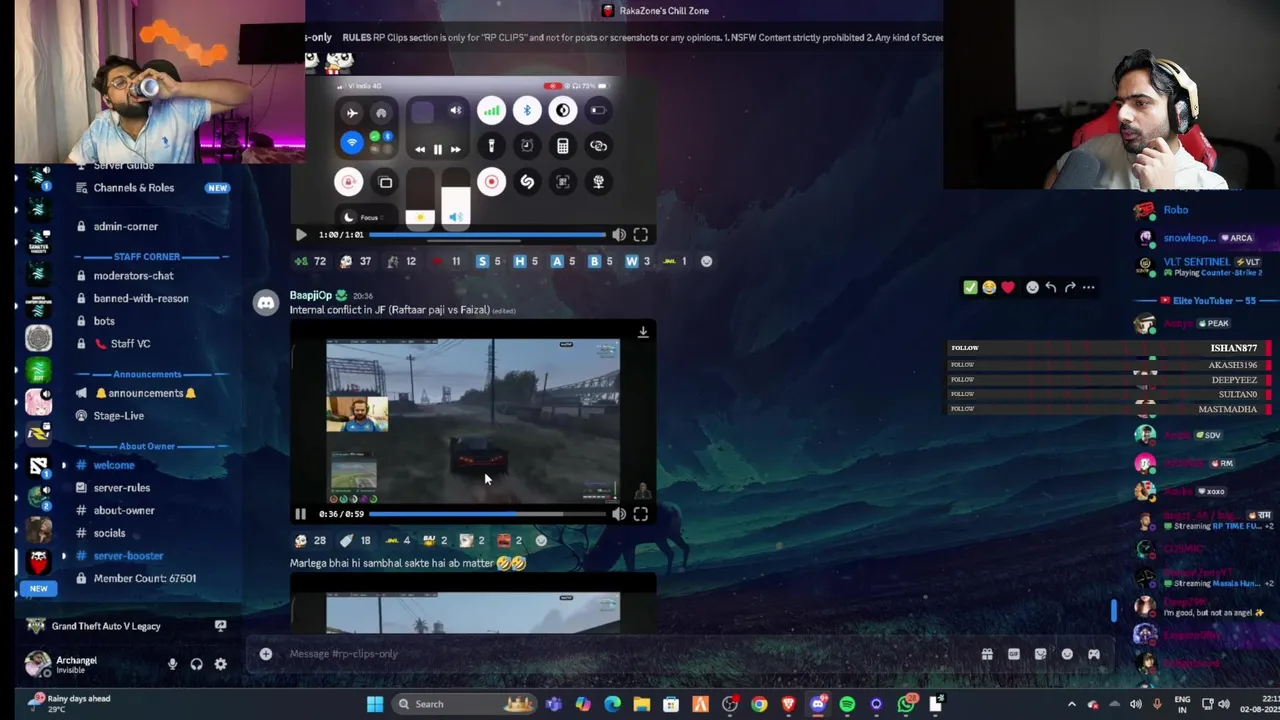Open Discord User Settings gear

click(220, 664)
